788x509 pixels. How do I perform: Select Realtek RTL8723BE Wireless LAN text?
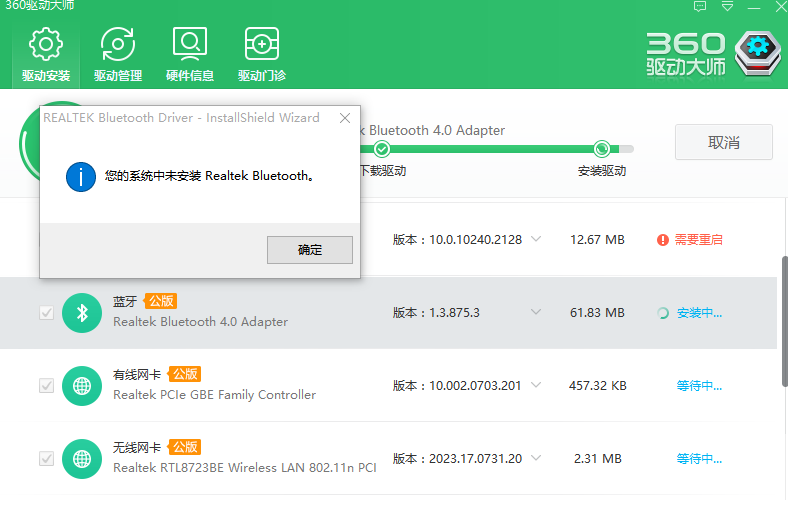click(x=245, y=468)
